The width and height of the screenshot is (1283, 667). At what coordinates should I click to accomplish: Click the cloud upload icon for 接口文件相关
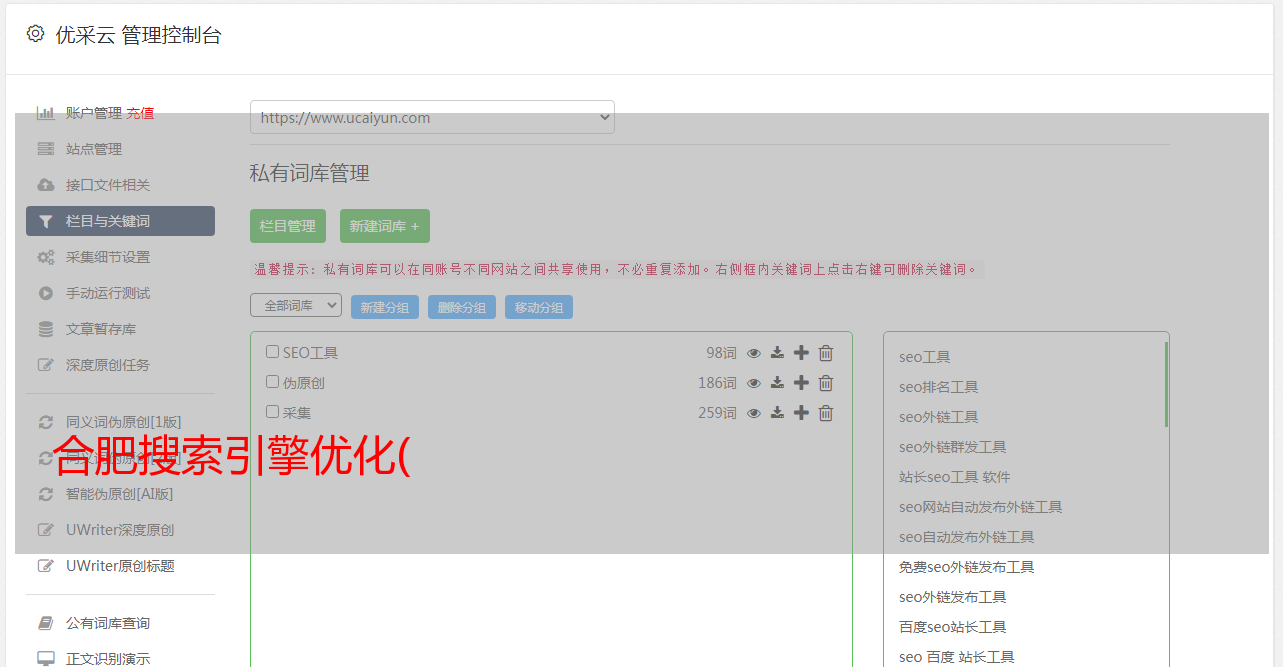point(46,185)
